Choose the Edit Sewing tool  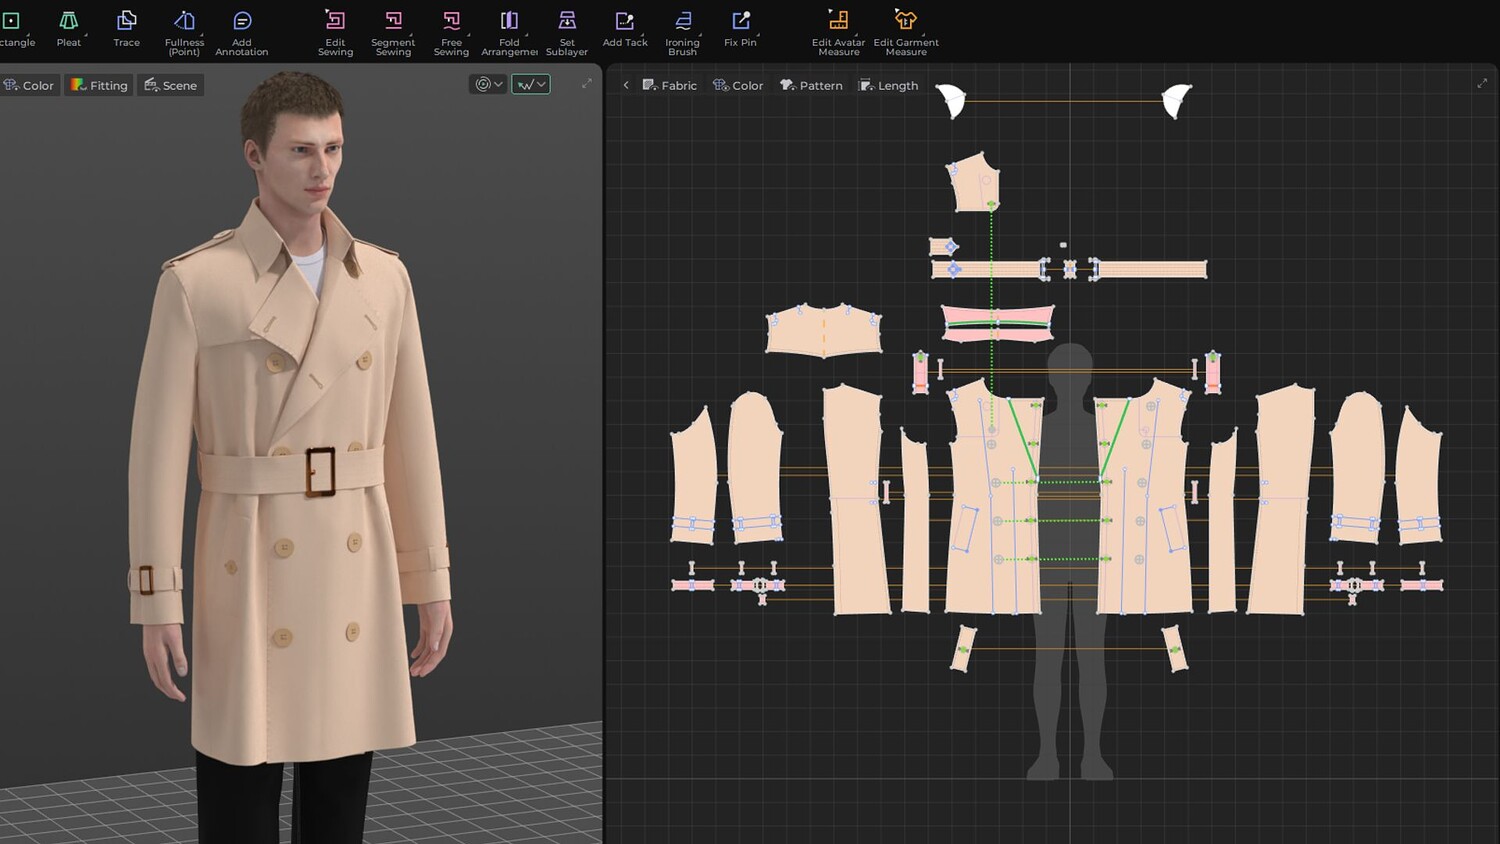coord(335,30)
